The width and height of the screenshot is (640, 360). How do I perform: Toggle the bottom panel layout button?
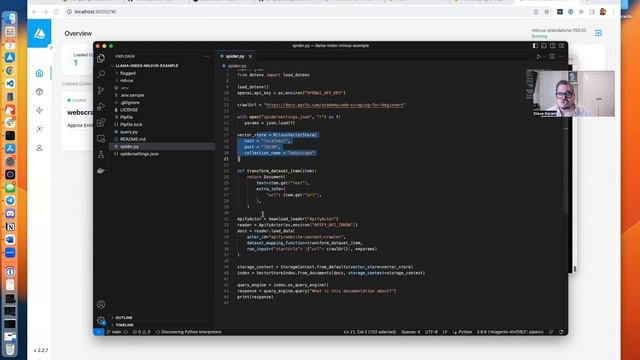544,46
